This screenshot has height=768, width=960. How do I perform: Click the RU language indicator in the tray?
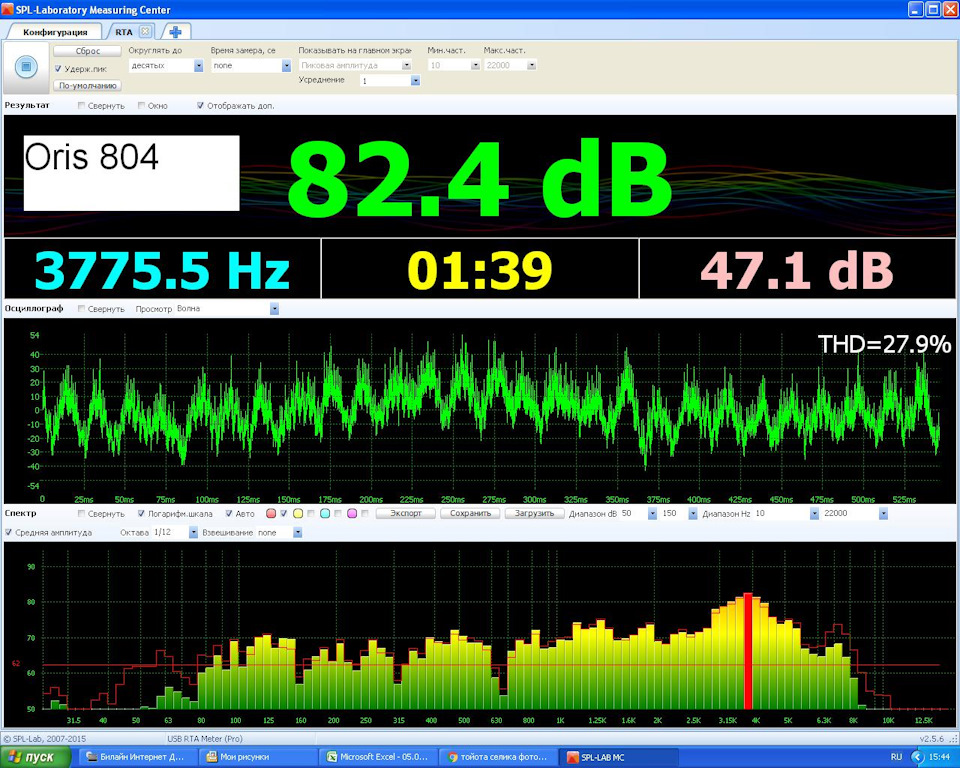pos(896,757)
